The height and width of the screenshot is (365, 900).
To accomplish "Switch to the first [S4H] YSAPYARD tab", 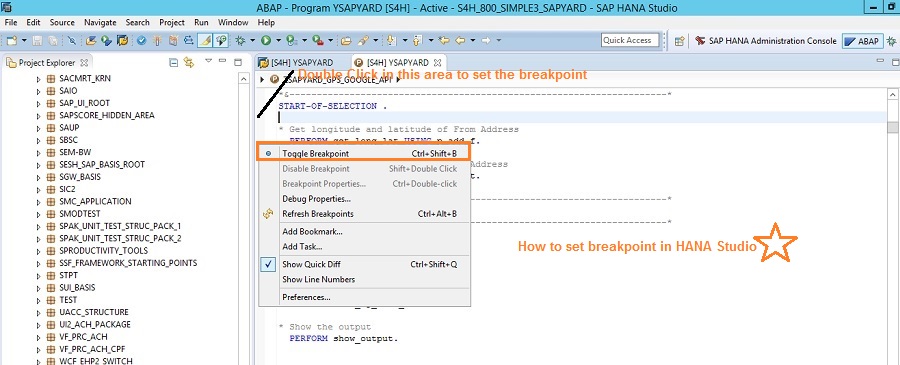I will [295, 63].
